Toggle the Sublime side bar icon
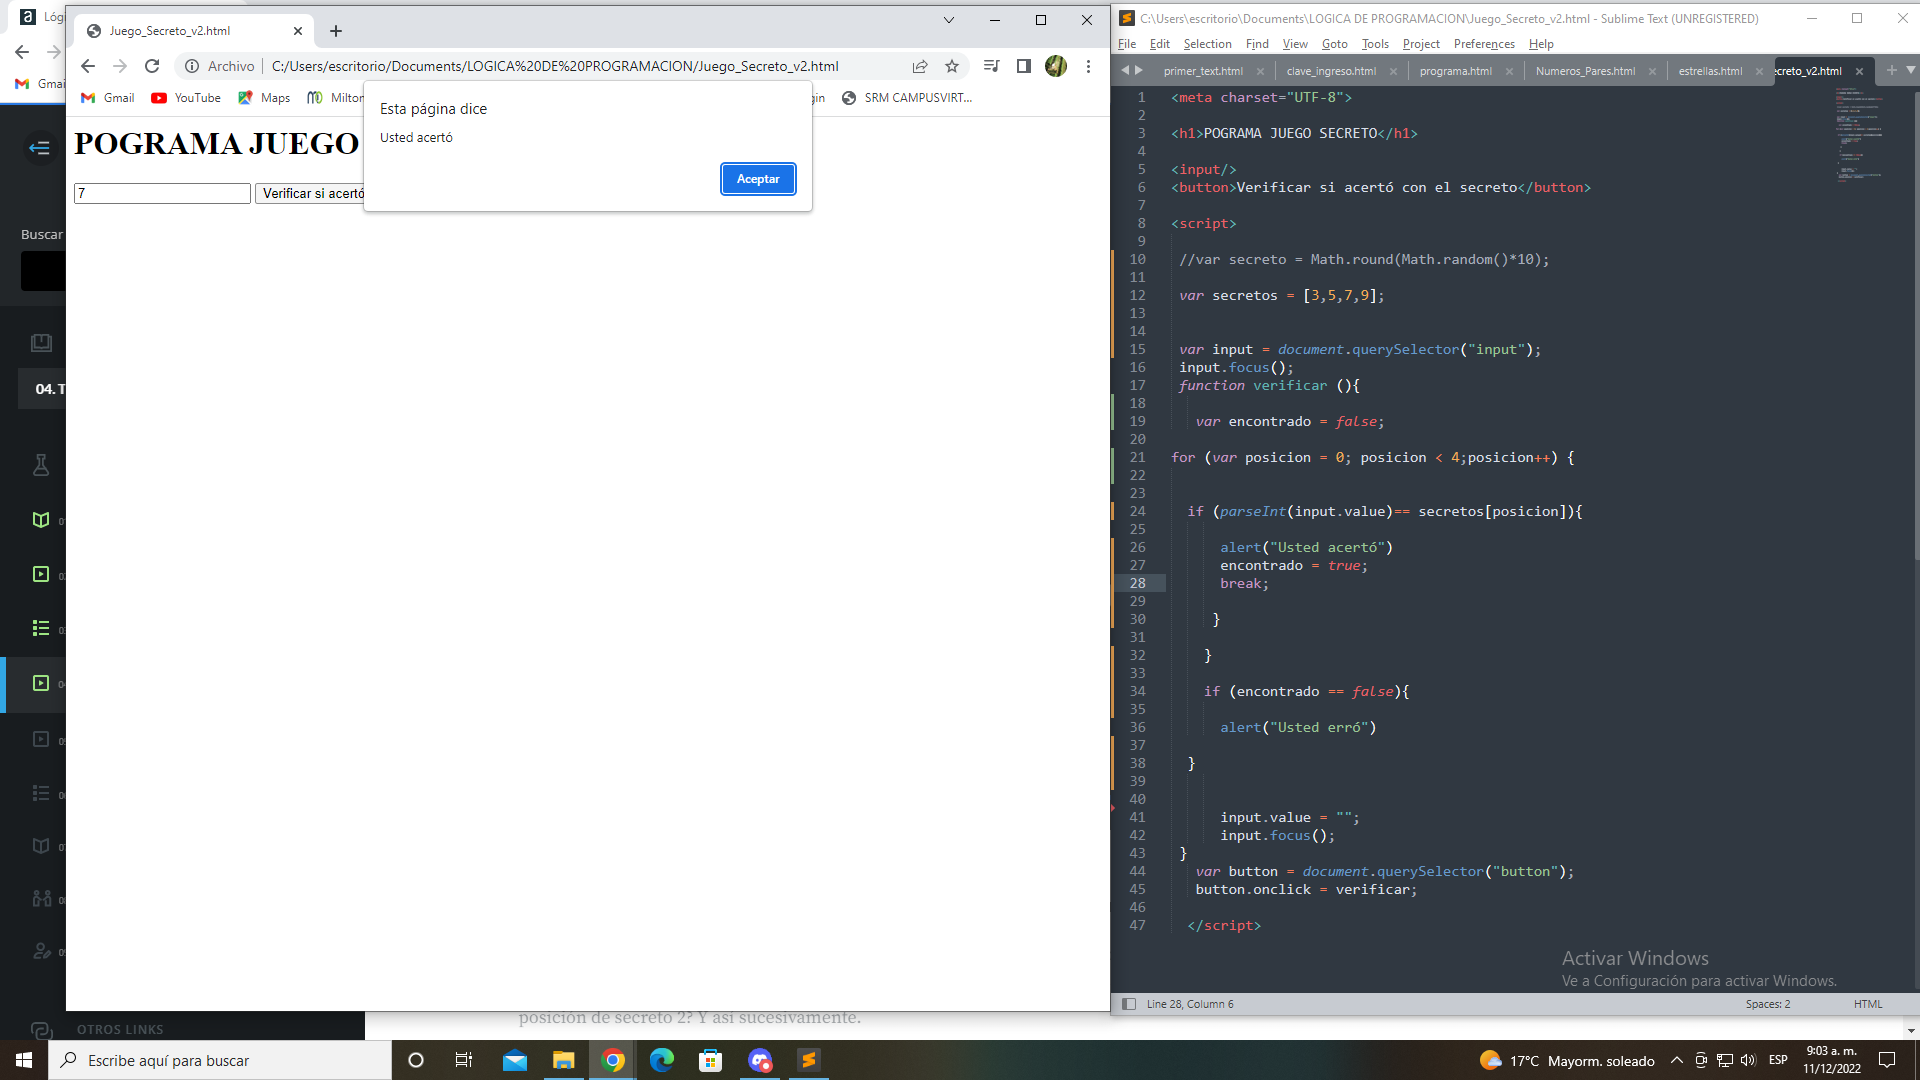The height and width of the screenshot is (1080, 1920). point(1129,1004)
